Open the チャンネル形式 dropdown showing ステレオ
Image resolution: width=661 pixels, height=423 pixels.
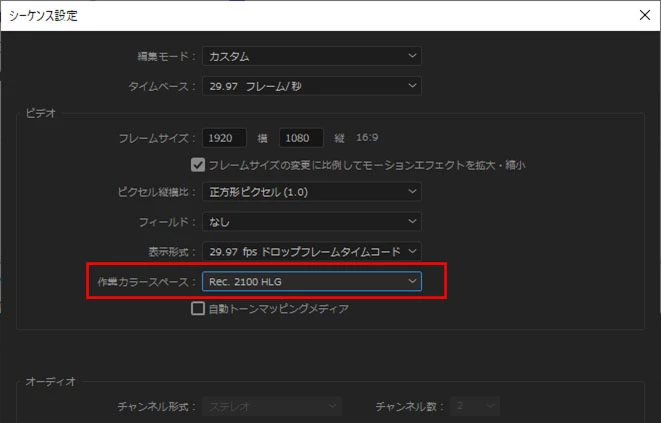(272, 406)
